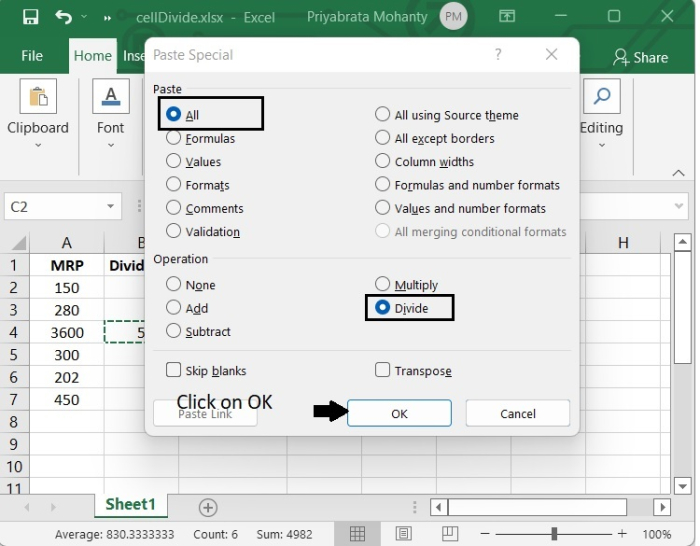Viewport: 700px width, 546px height.
Task: Open the File tab
Action: 32,56
